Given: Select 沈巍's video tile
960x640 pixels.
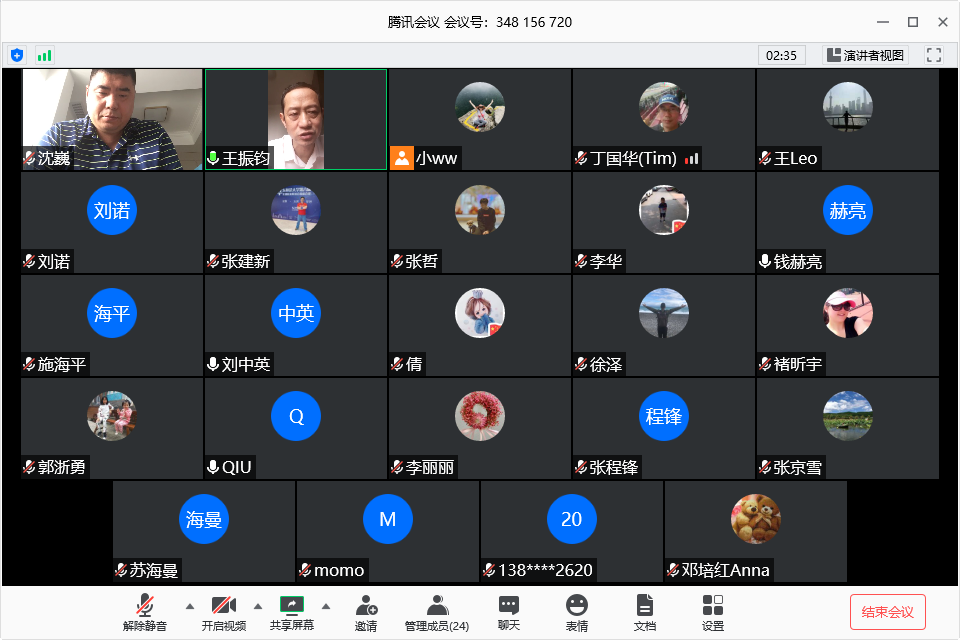Looking at the screenshot, I should coord(112,119).
